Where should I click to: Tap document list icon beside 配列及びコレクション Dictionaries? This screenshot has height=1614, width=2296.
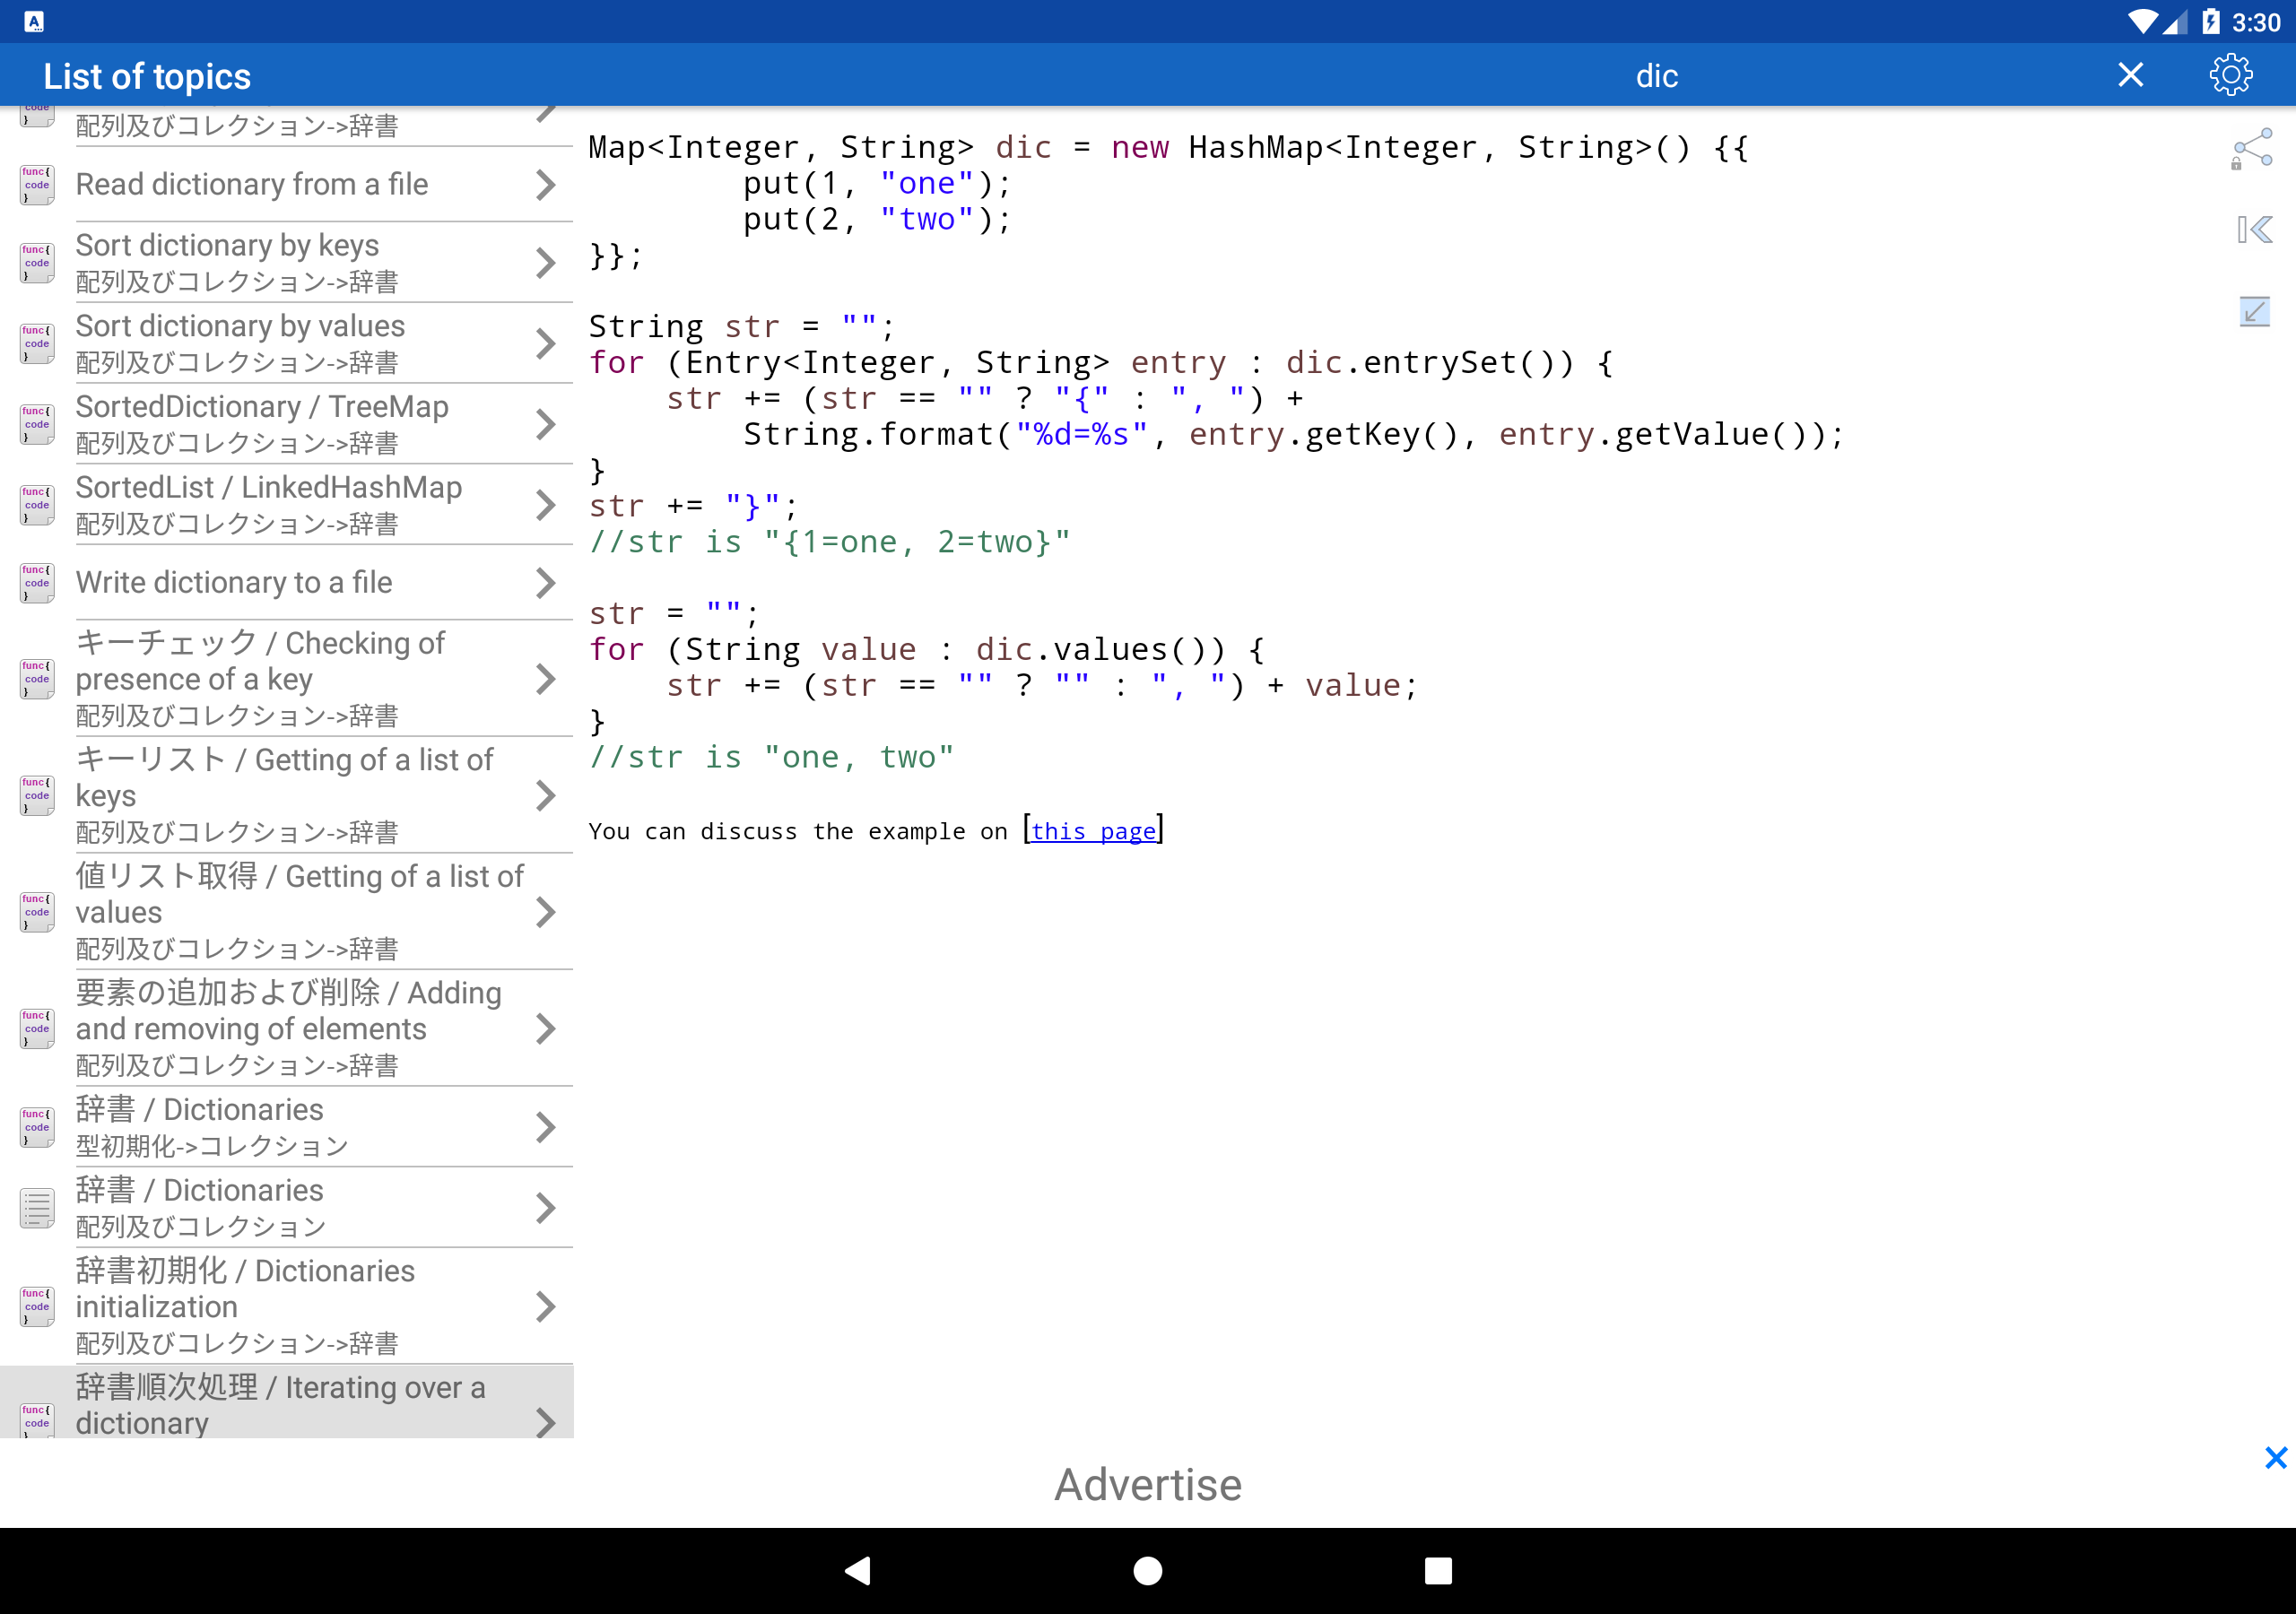tap(37, 1208)
